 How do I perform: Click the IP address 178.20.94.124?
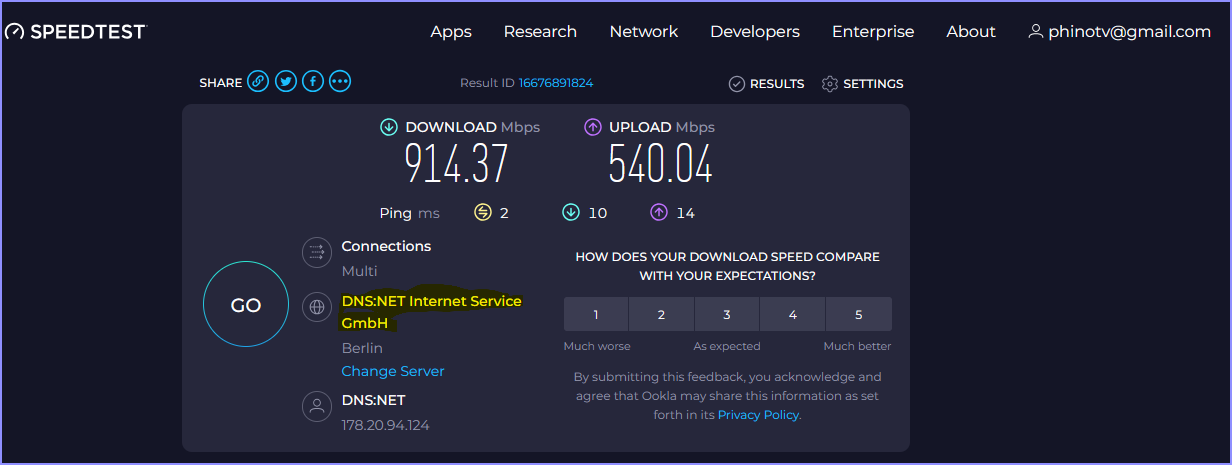[385, 425]
